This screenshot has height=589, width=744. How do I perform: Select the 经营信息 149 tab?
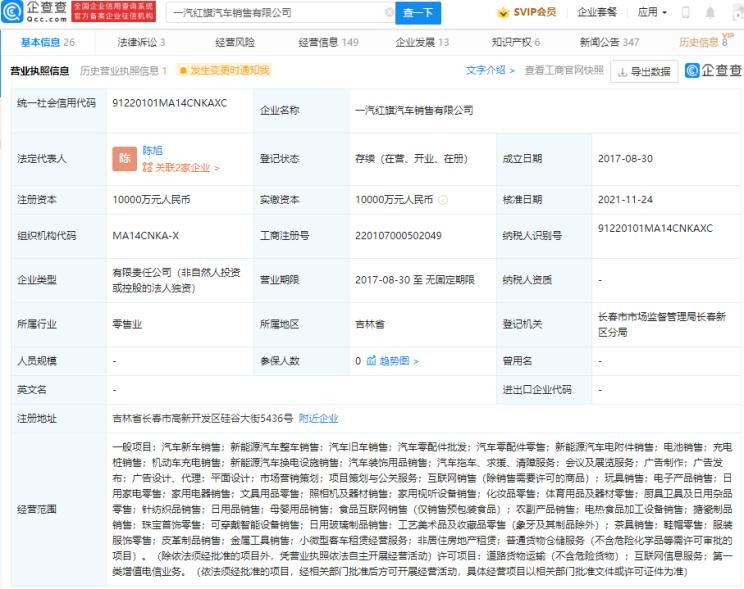(x=328, y=42)
